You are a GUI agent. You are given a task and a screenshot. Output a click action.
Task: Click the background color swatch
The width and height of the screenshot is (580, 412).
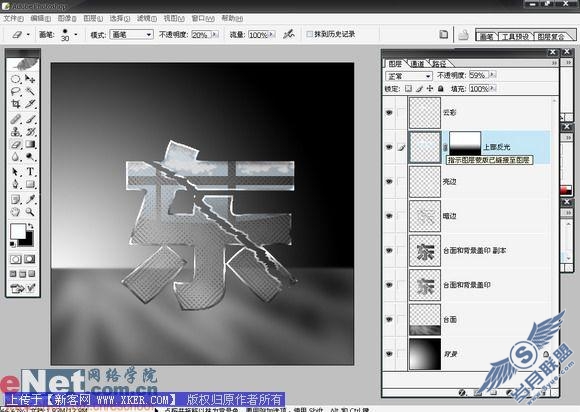(x=30, y=241)
